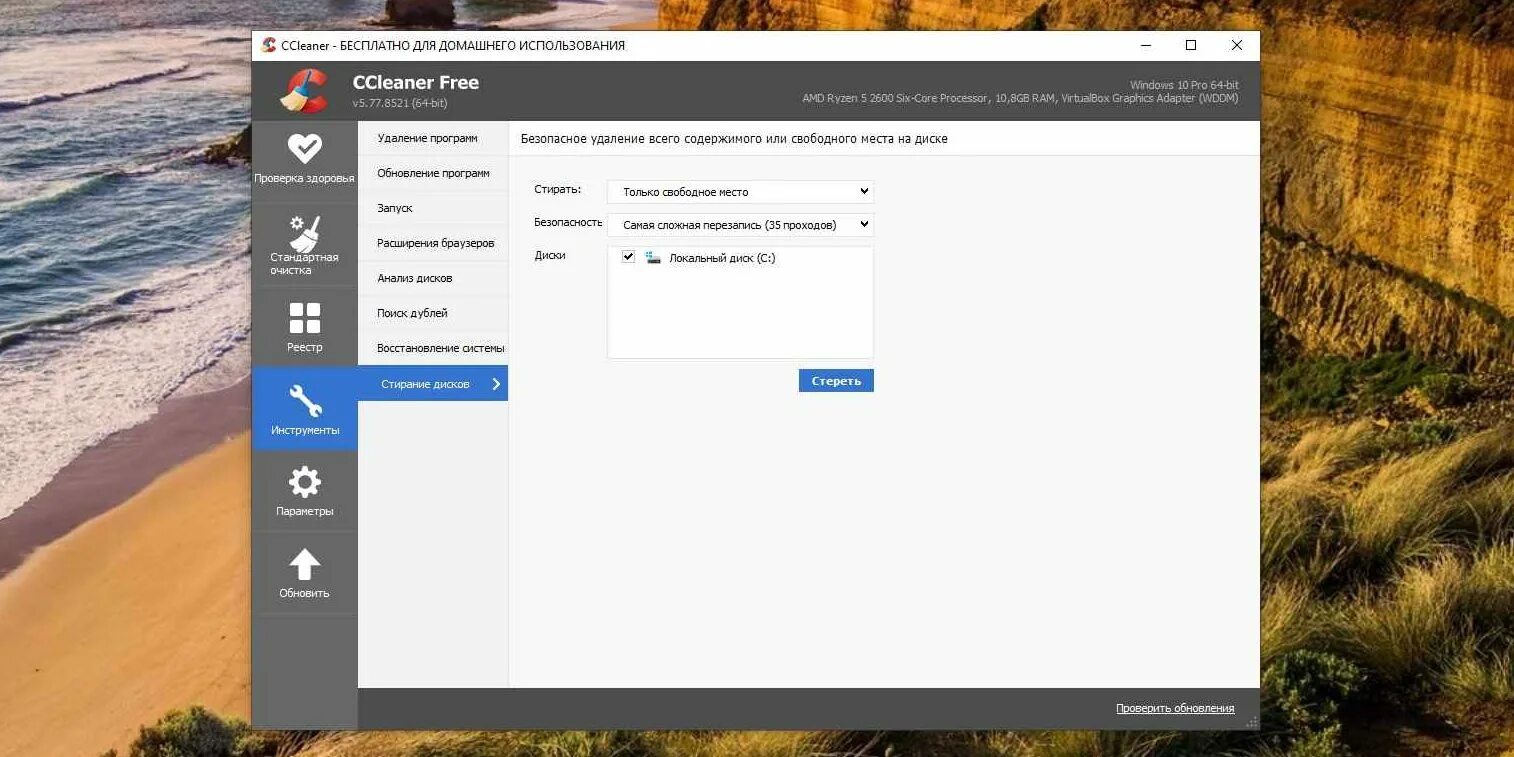Select the Запуск menu item

pyautogui.click(x=433, y=208)
